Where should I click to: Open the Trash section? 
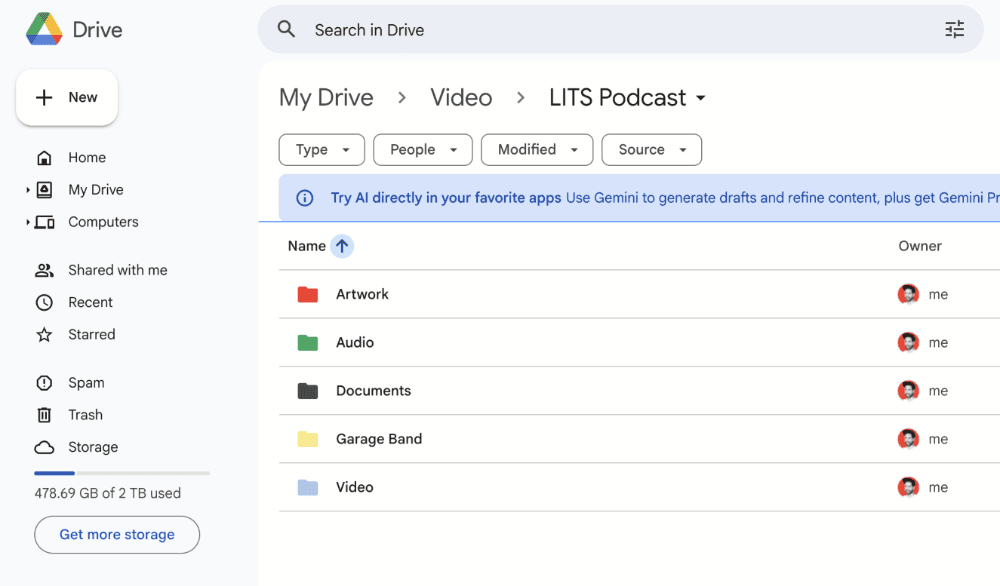click(x=85, y=415)
